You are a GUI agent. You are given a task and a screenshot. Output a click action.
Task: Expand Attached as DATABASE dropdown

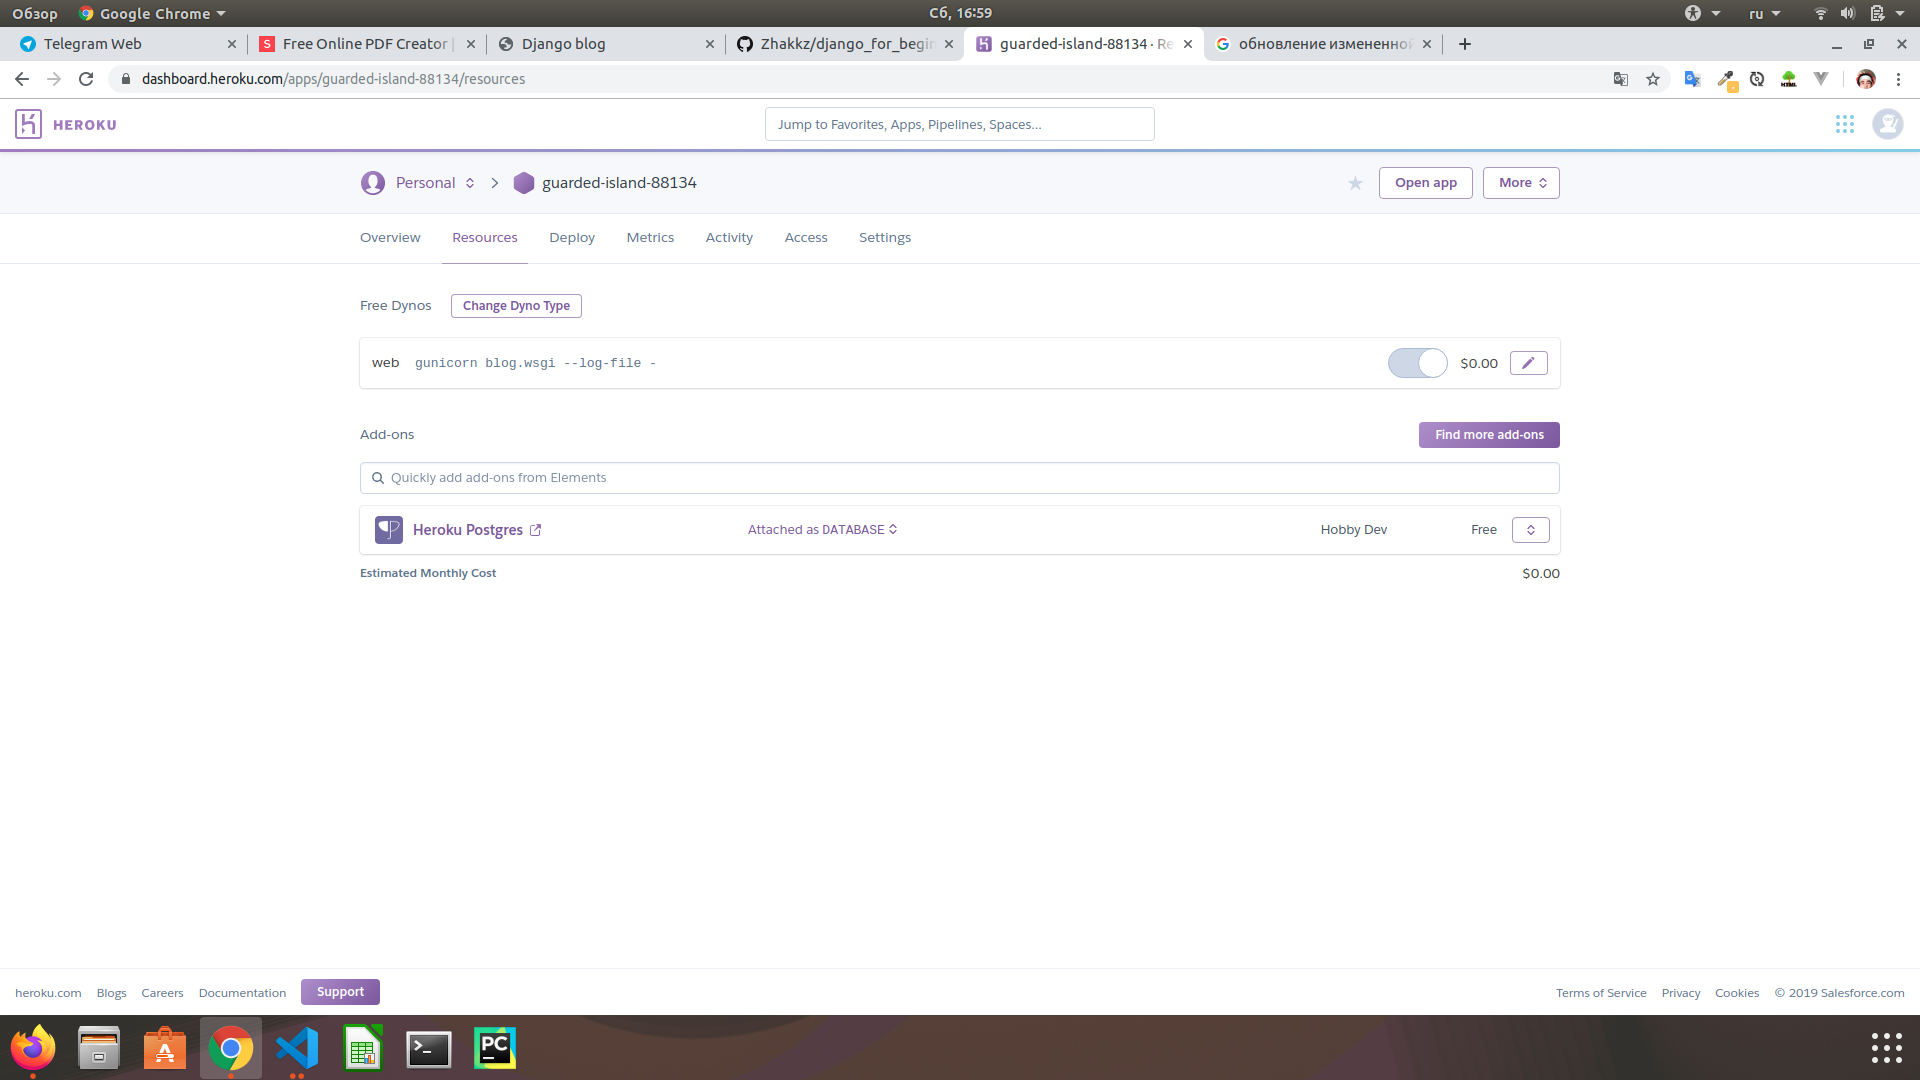pos(822,530)
